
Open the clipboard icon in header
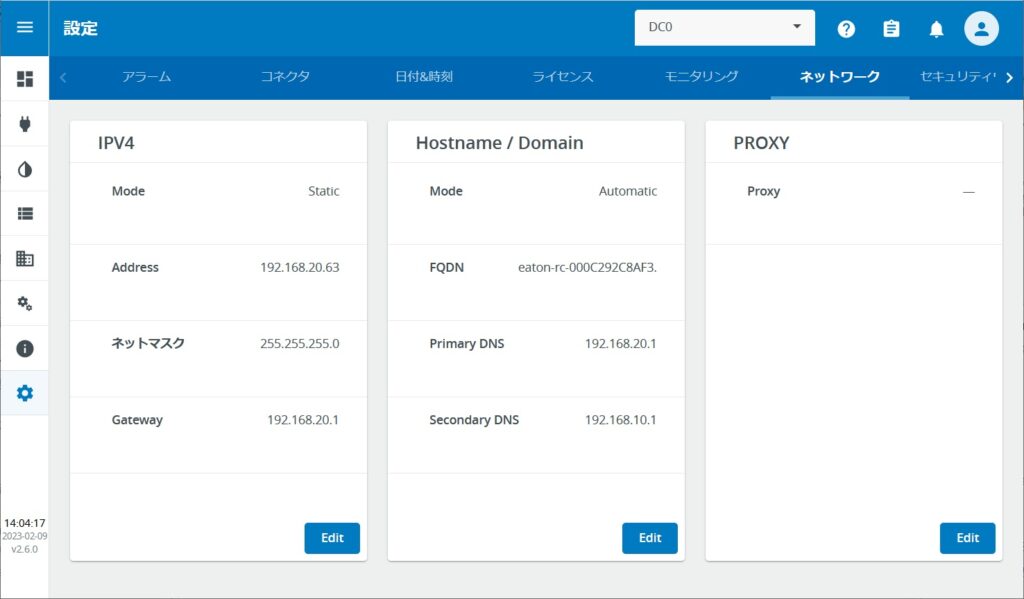pyautogui.click(x=891, y=29)
